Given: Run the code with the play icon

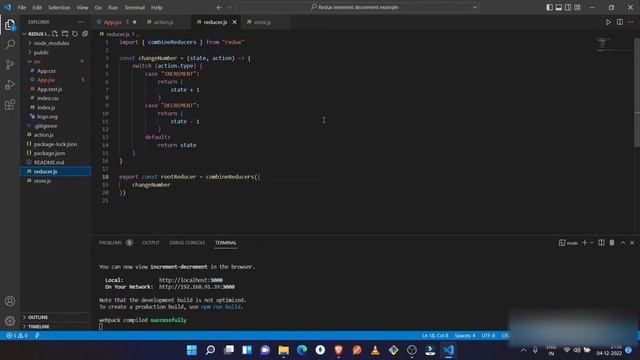Looking at the screenshot, I should (608, 22).
